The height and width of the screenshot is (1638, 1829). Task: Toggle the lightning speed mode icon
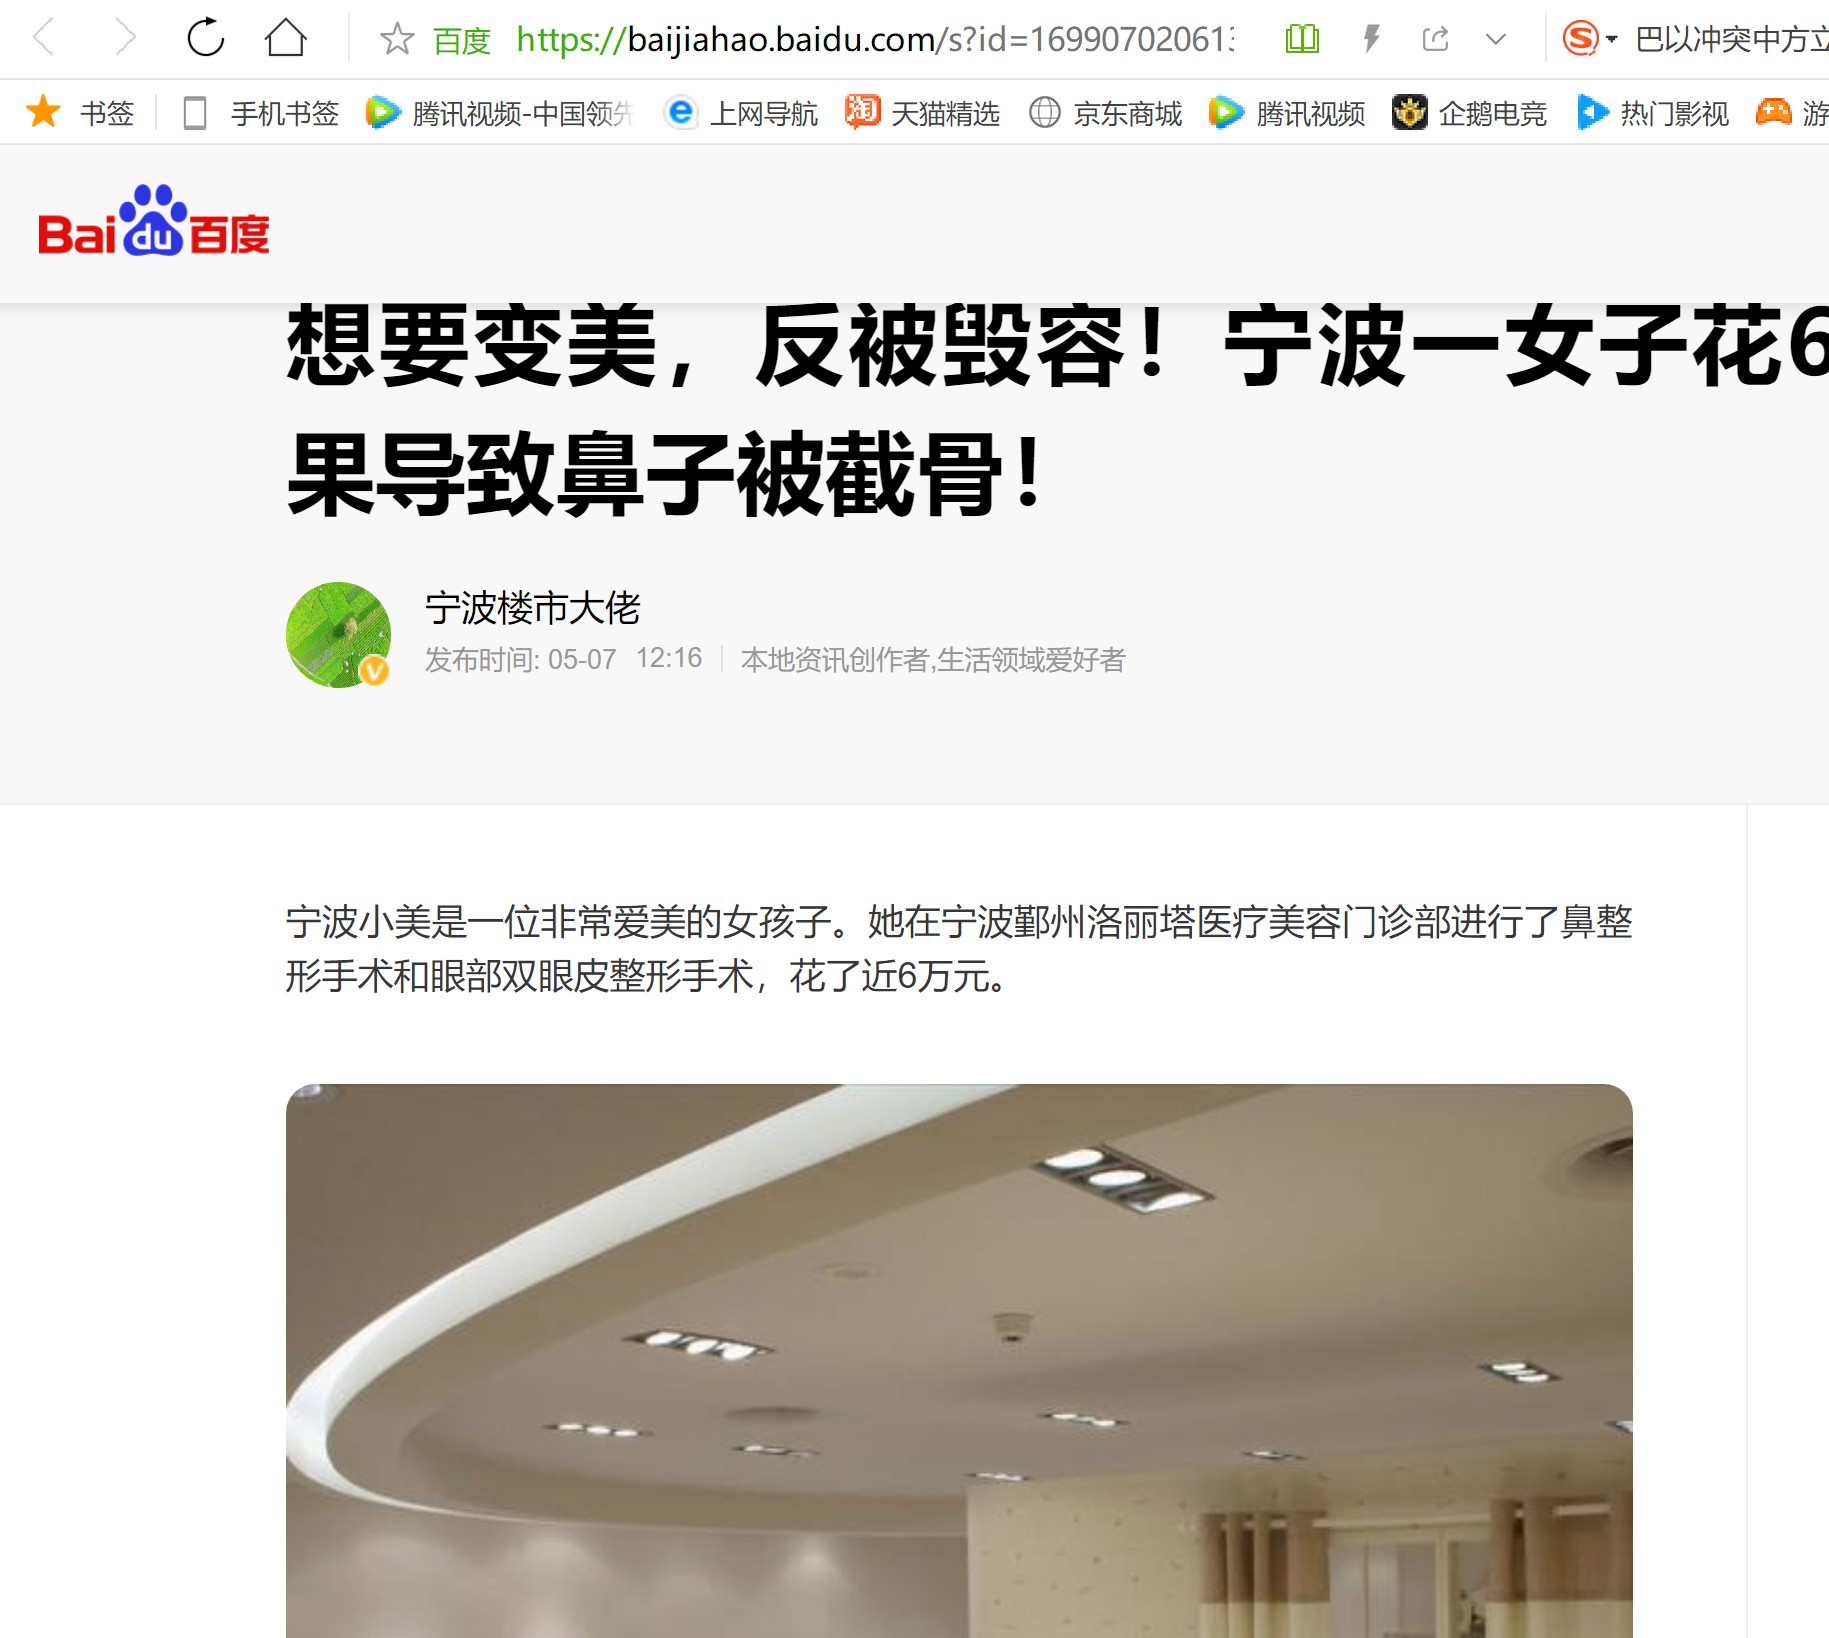tap(1372, 39)
